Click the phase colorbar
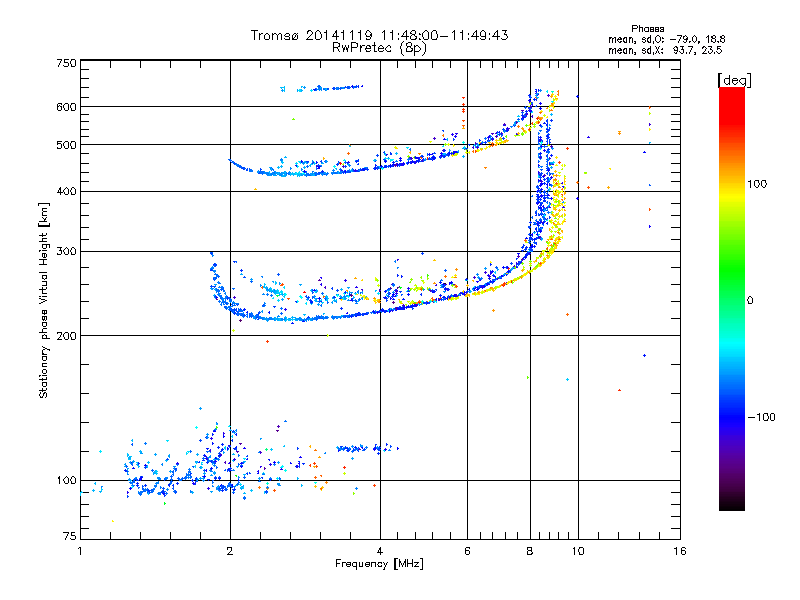The image size is (800, 600). (732, 299)
